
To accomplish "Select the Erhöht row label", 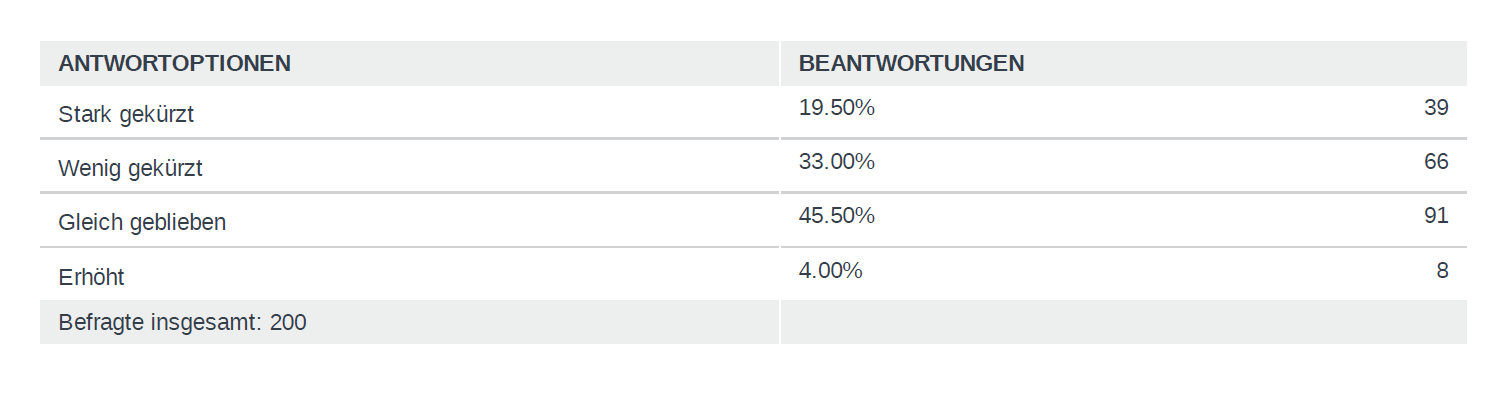I will [92, 277].
